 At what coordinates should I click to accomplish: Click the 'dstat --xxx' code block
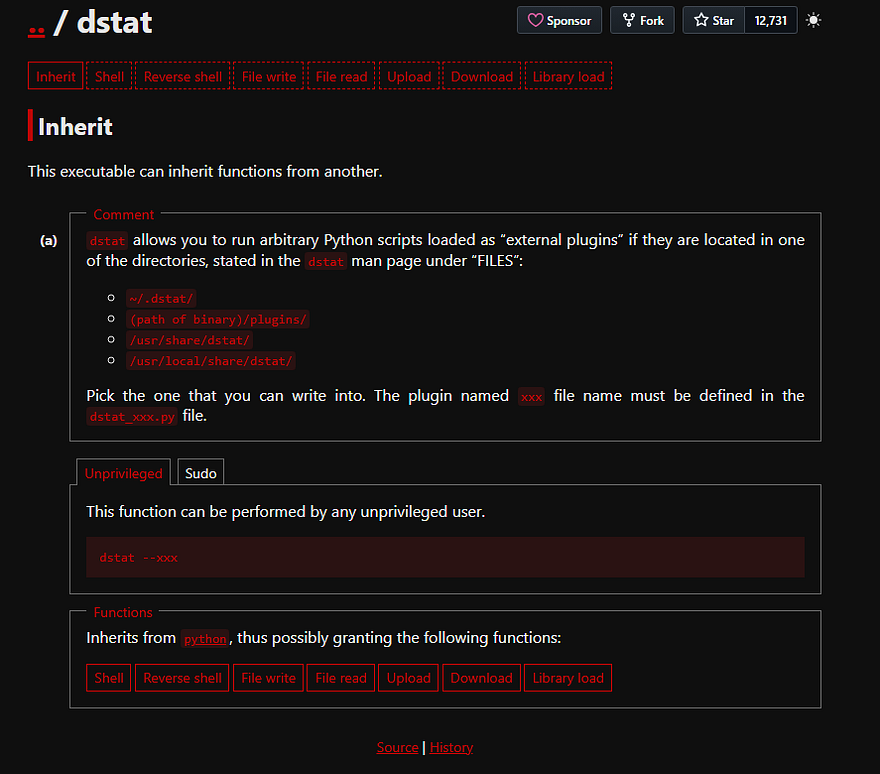445,557
